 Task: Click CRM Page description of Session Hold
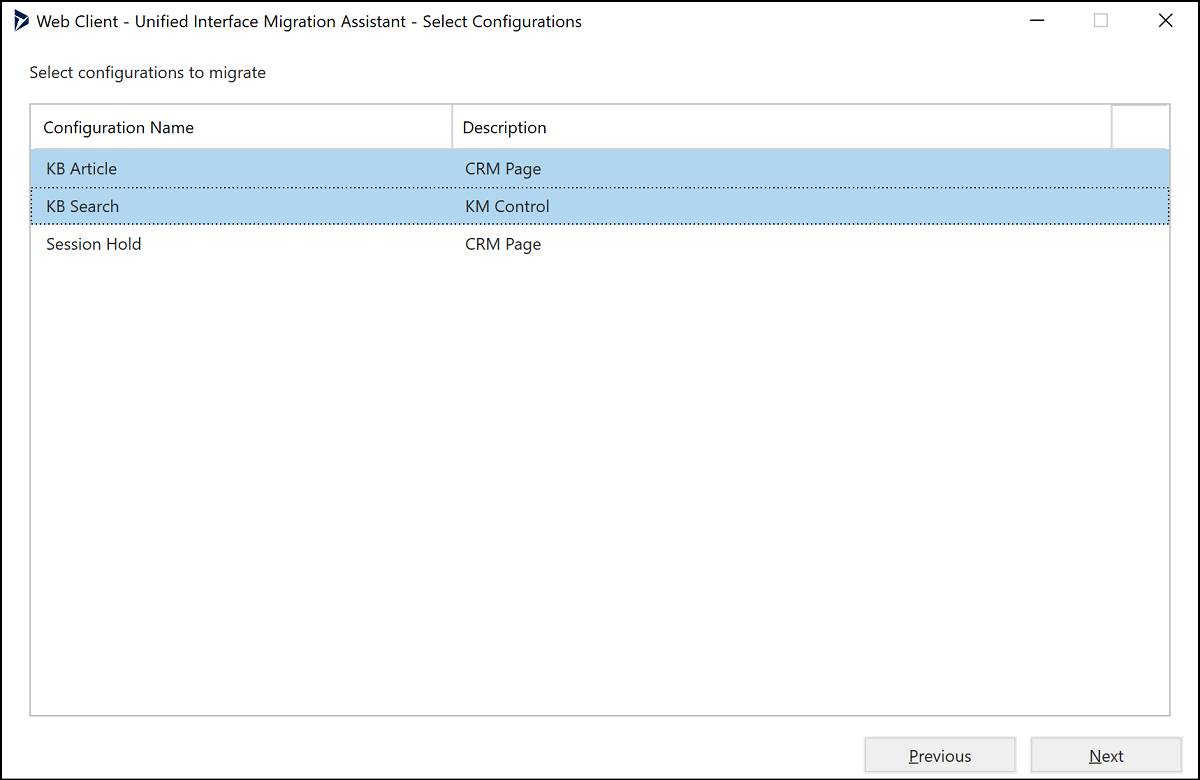[503, 244]
